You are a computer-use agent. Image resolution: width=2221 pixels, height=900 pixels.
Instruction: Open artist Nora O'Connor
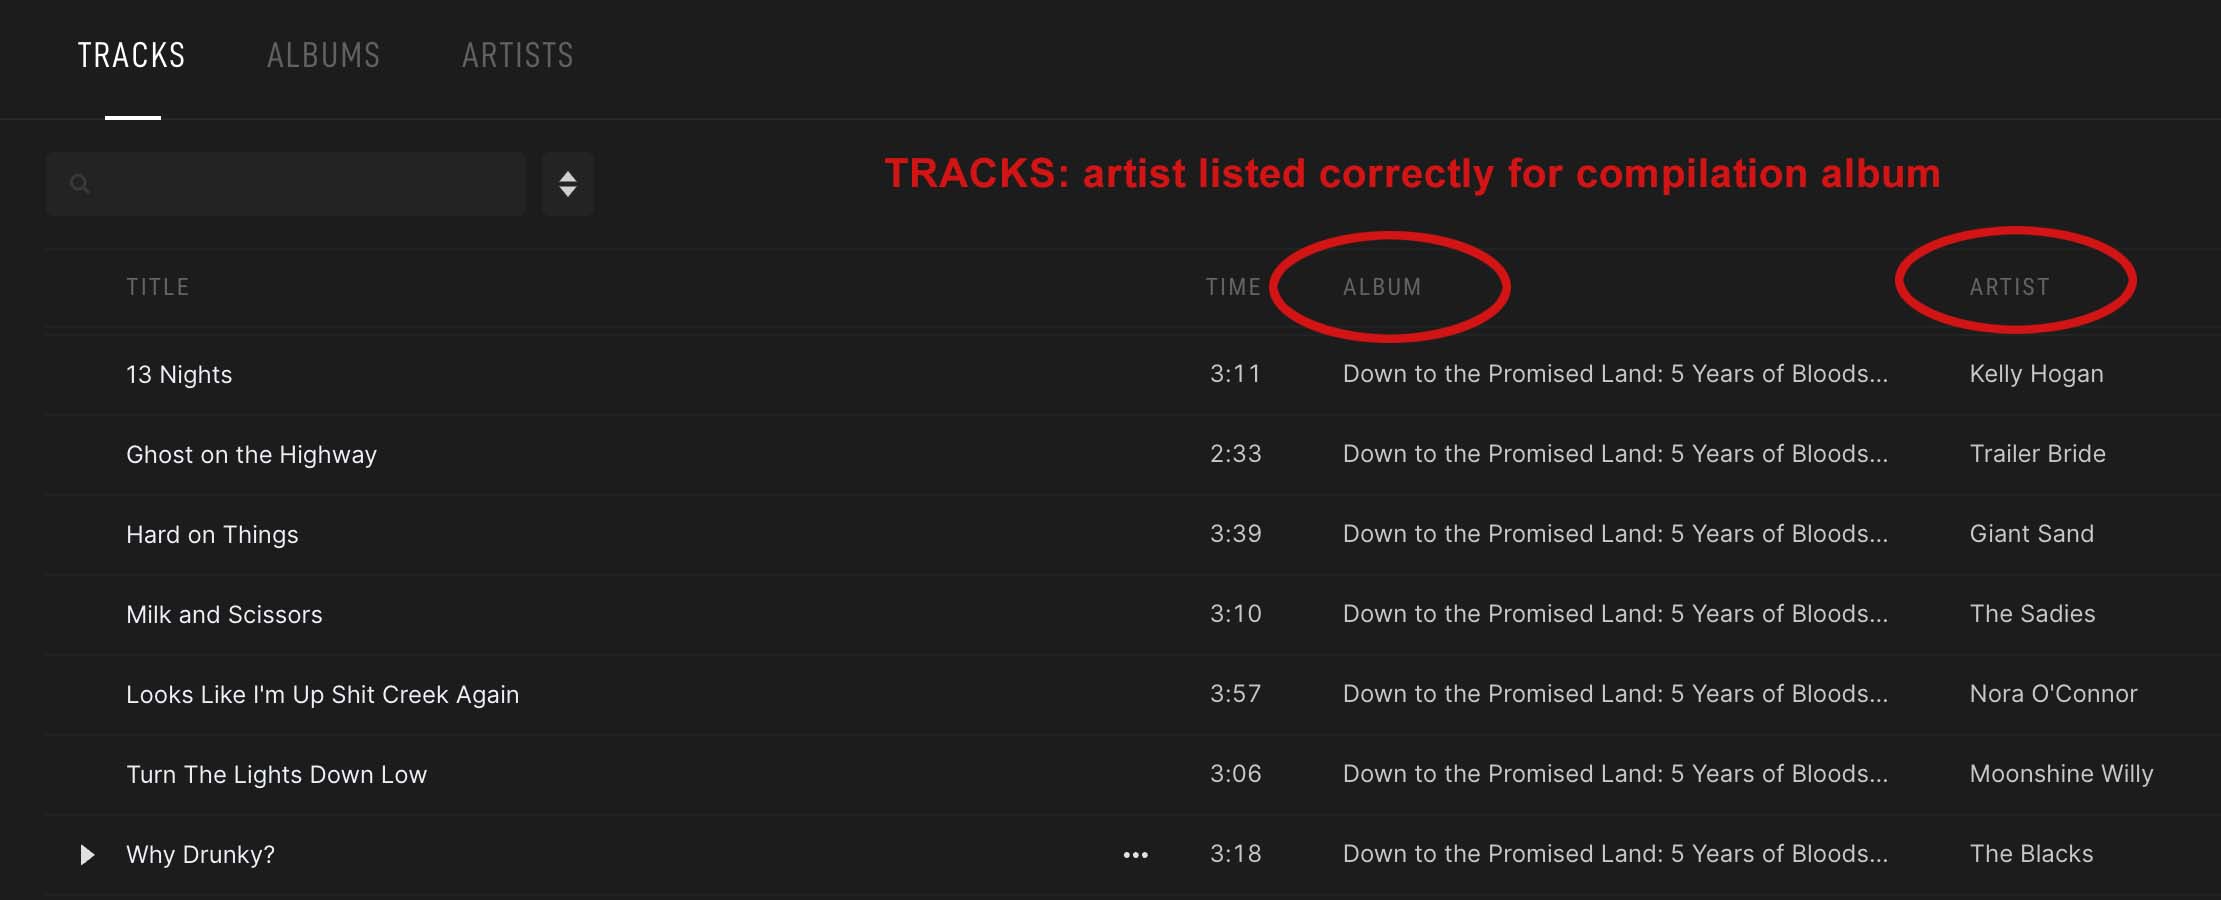(x=2054, y=694)
